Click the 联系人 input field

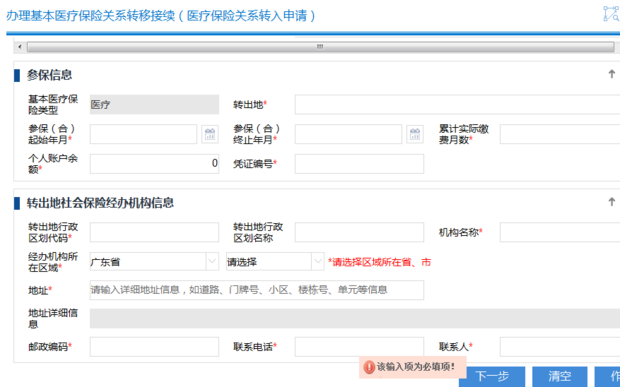pyautogui.click(x=560, y=347)
